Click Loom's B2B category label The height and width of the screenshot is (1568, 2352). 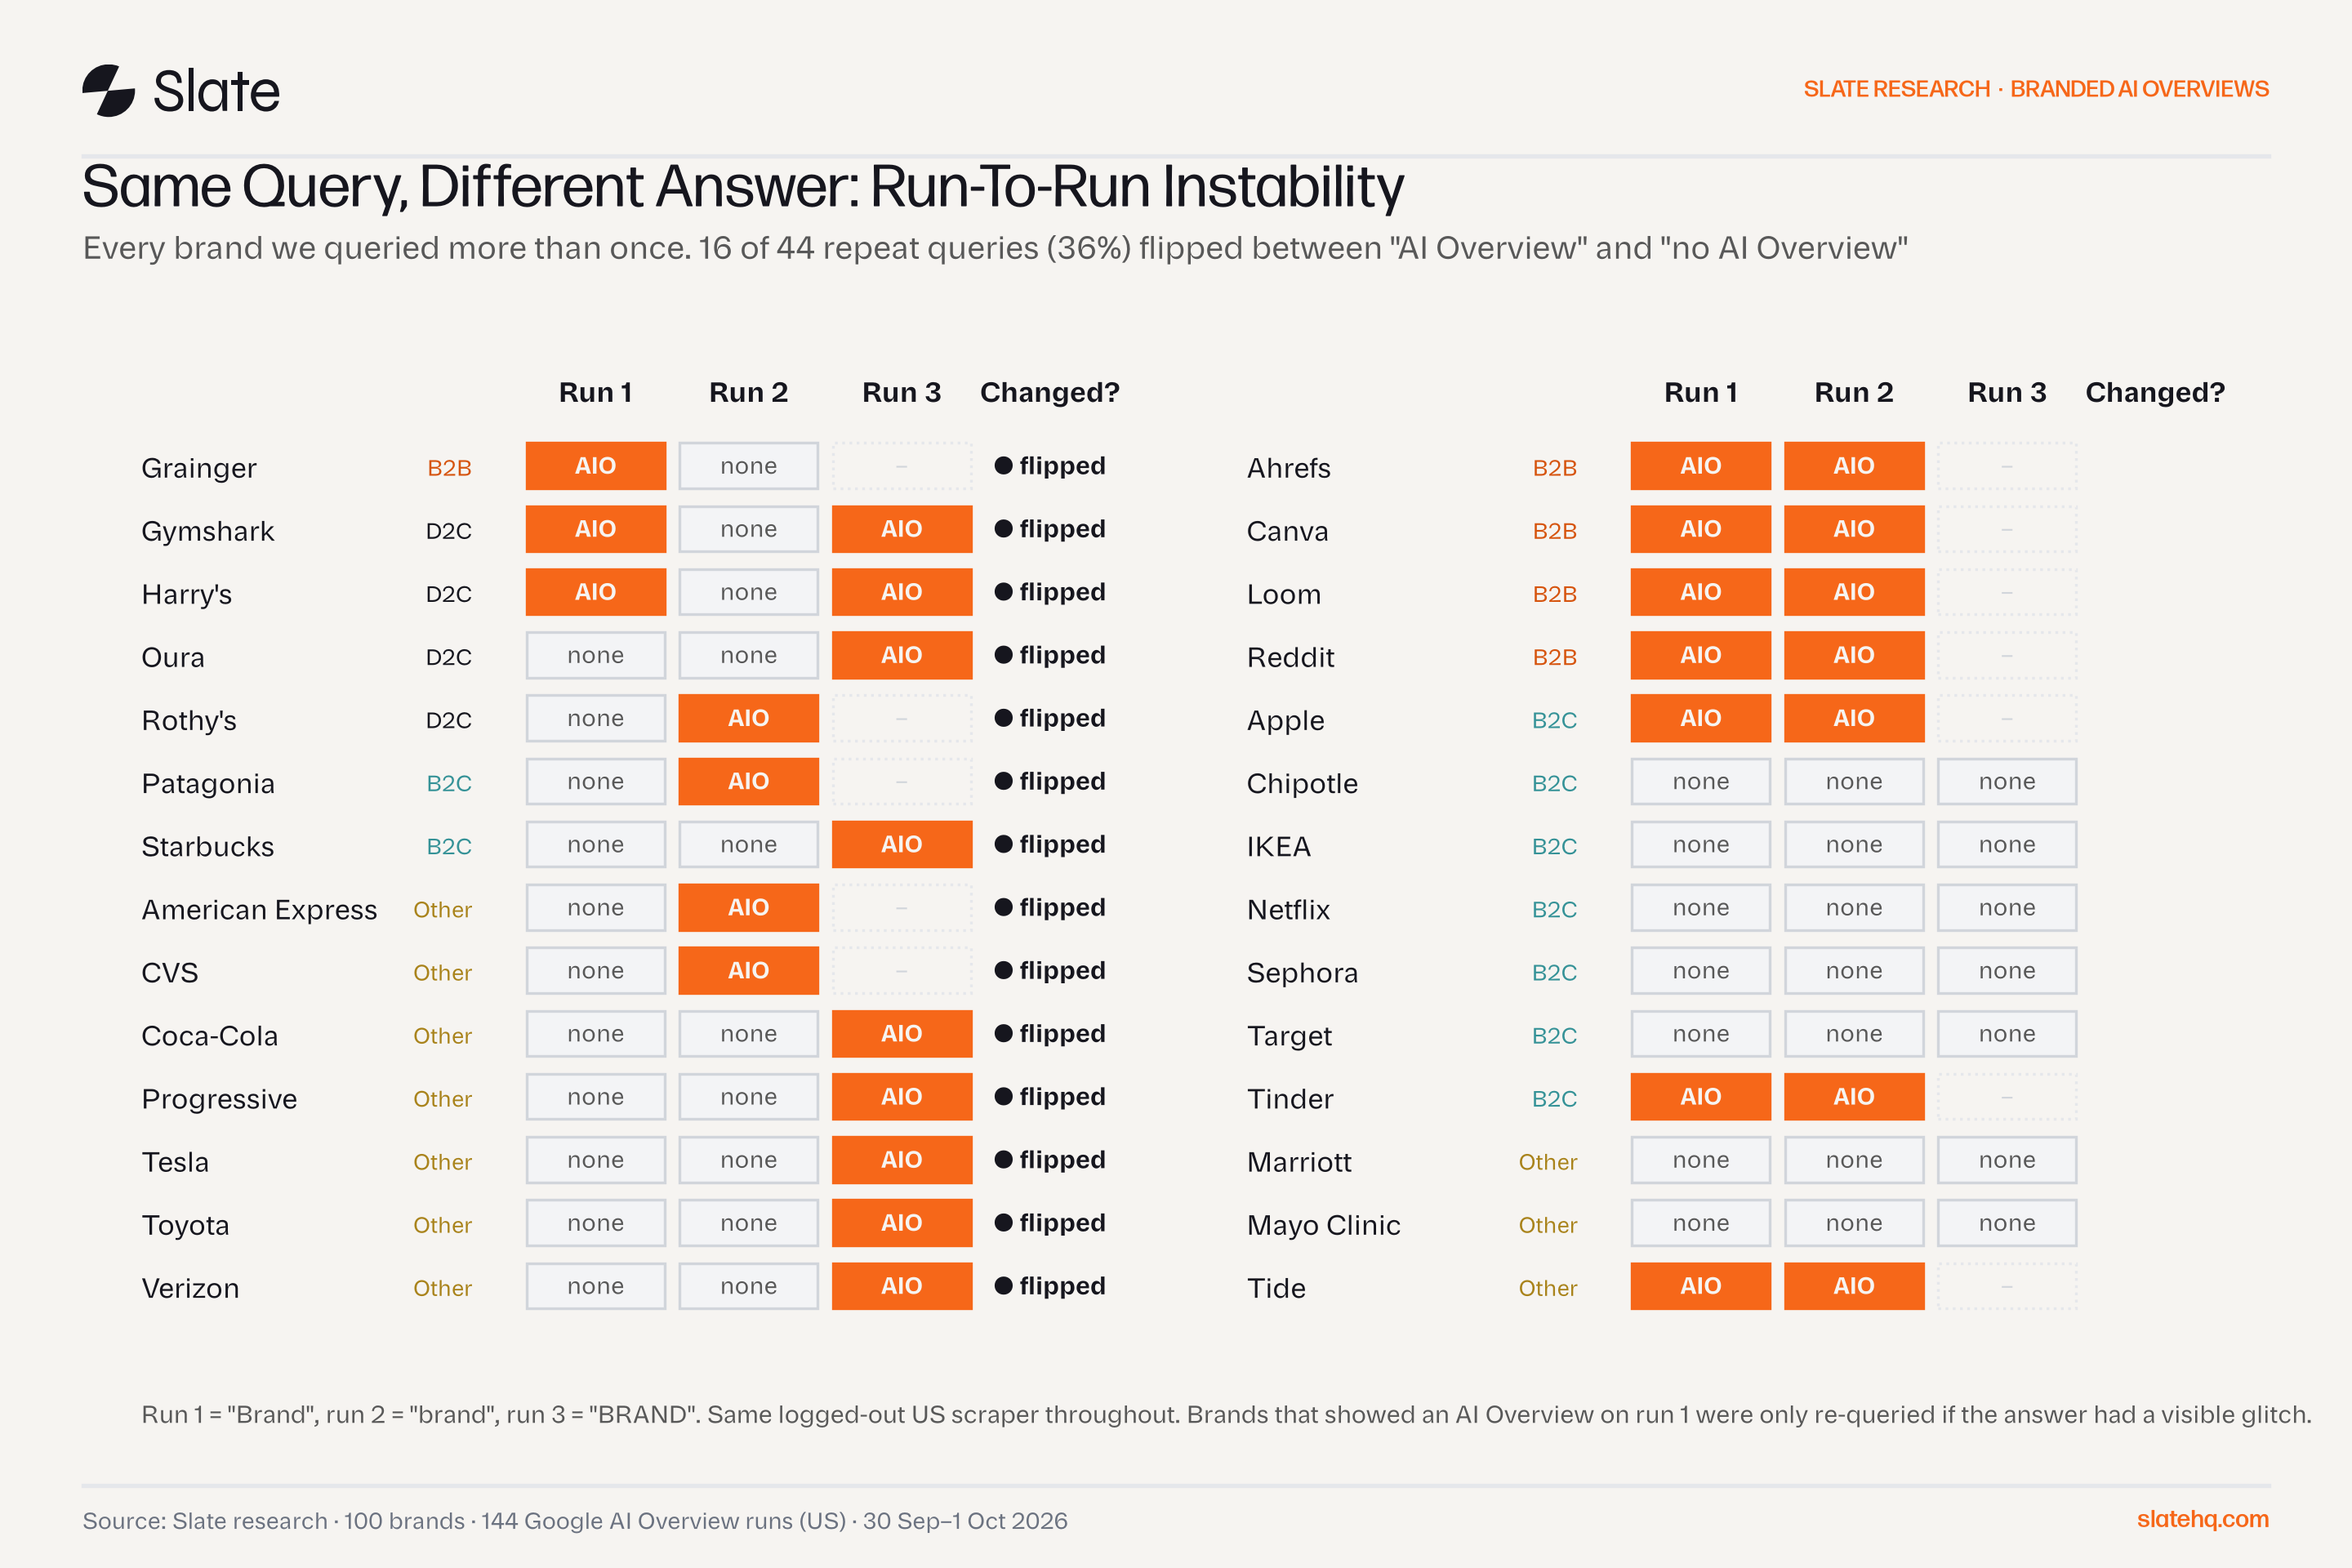click(x=1555, y=594)
